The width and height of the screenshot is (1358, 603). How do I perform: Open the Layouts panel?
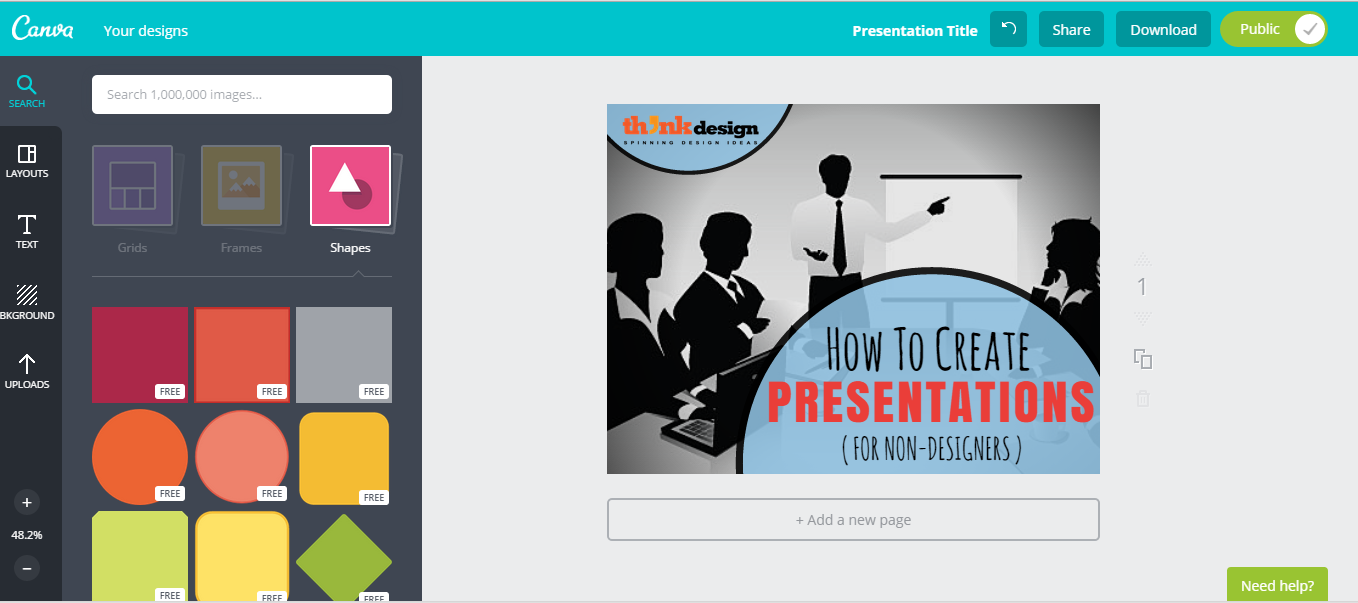click(27, 160)
